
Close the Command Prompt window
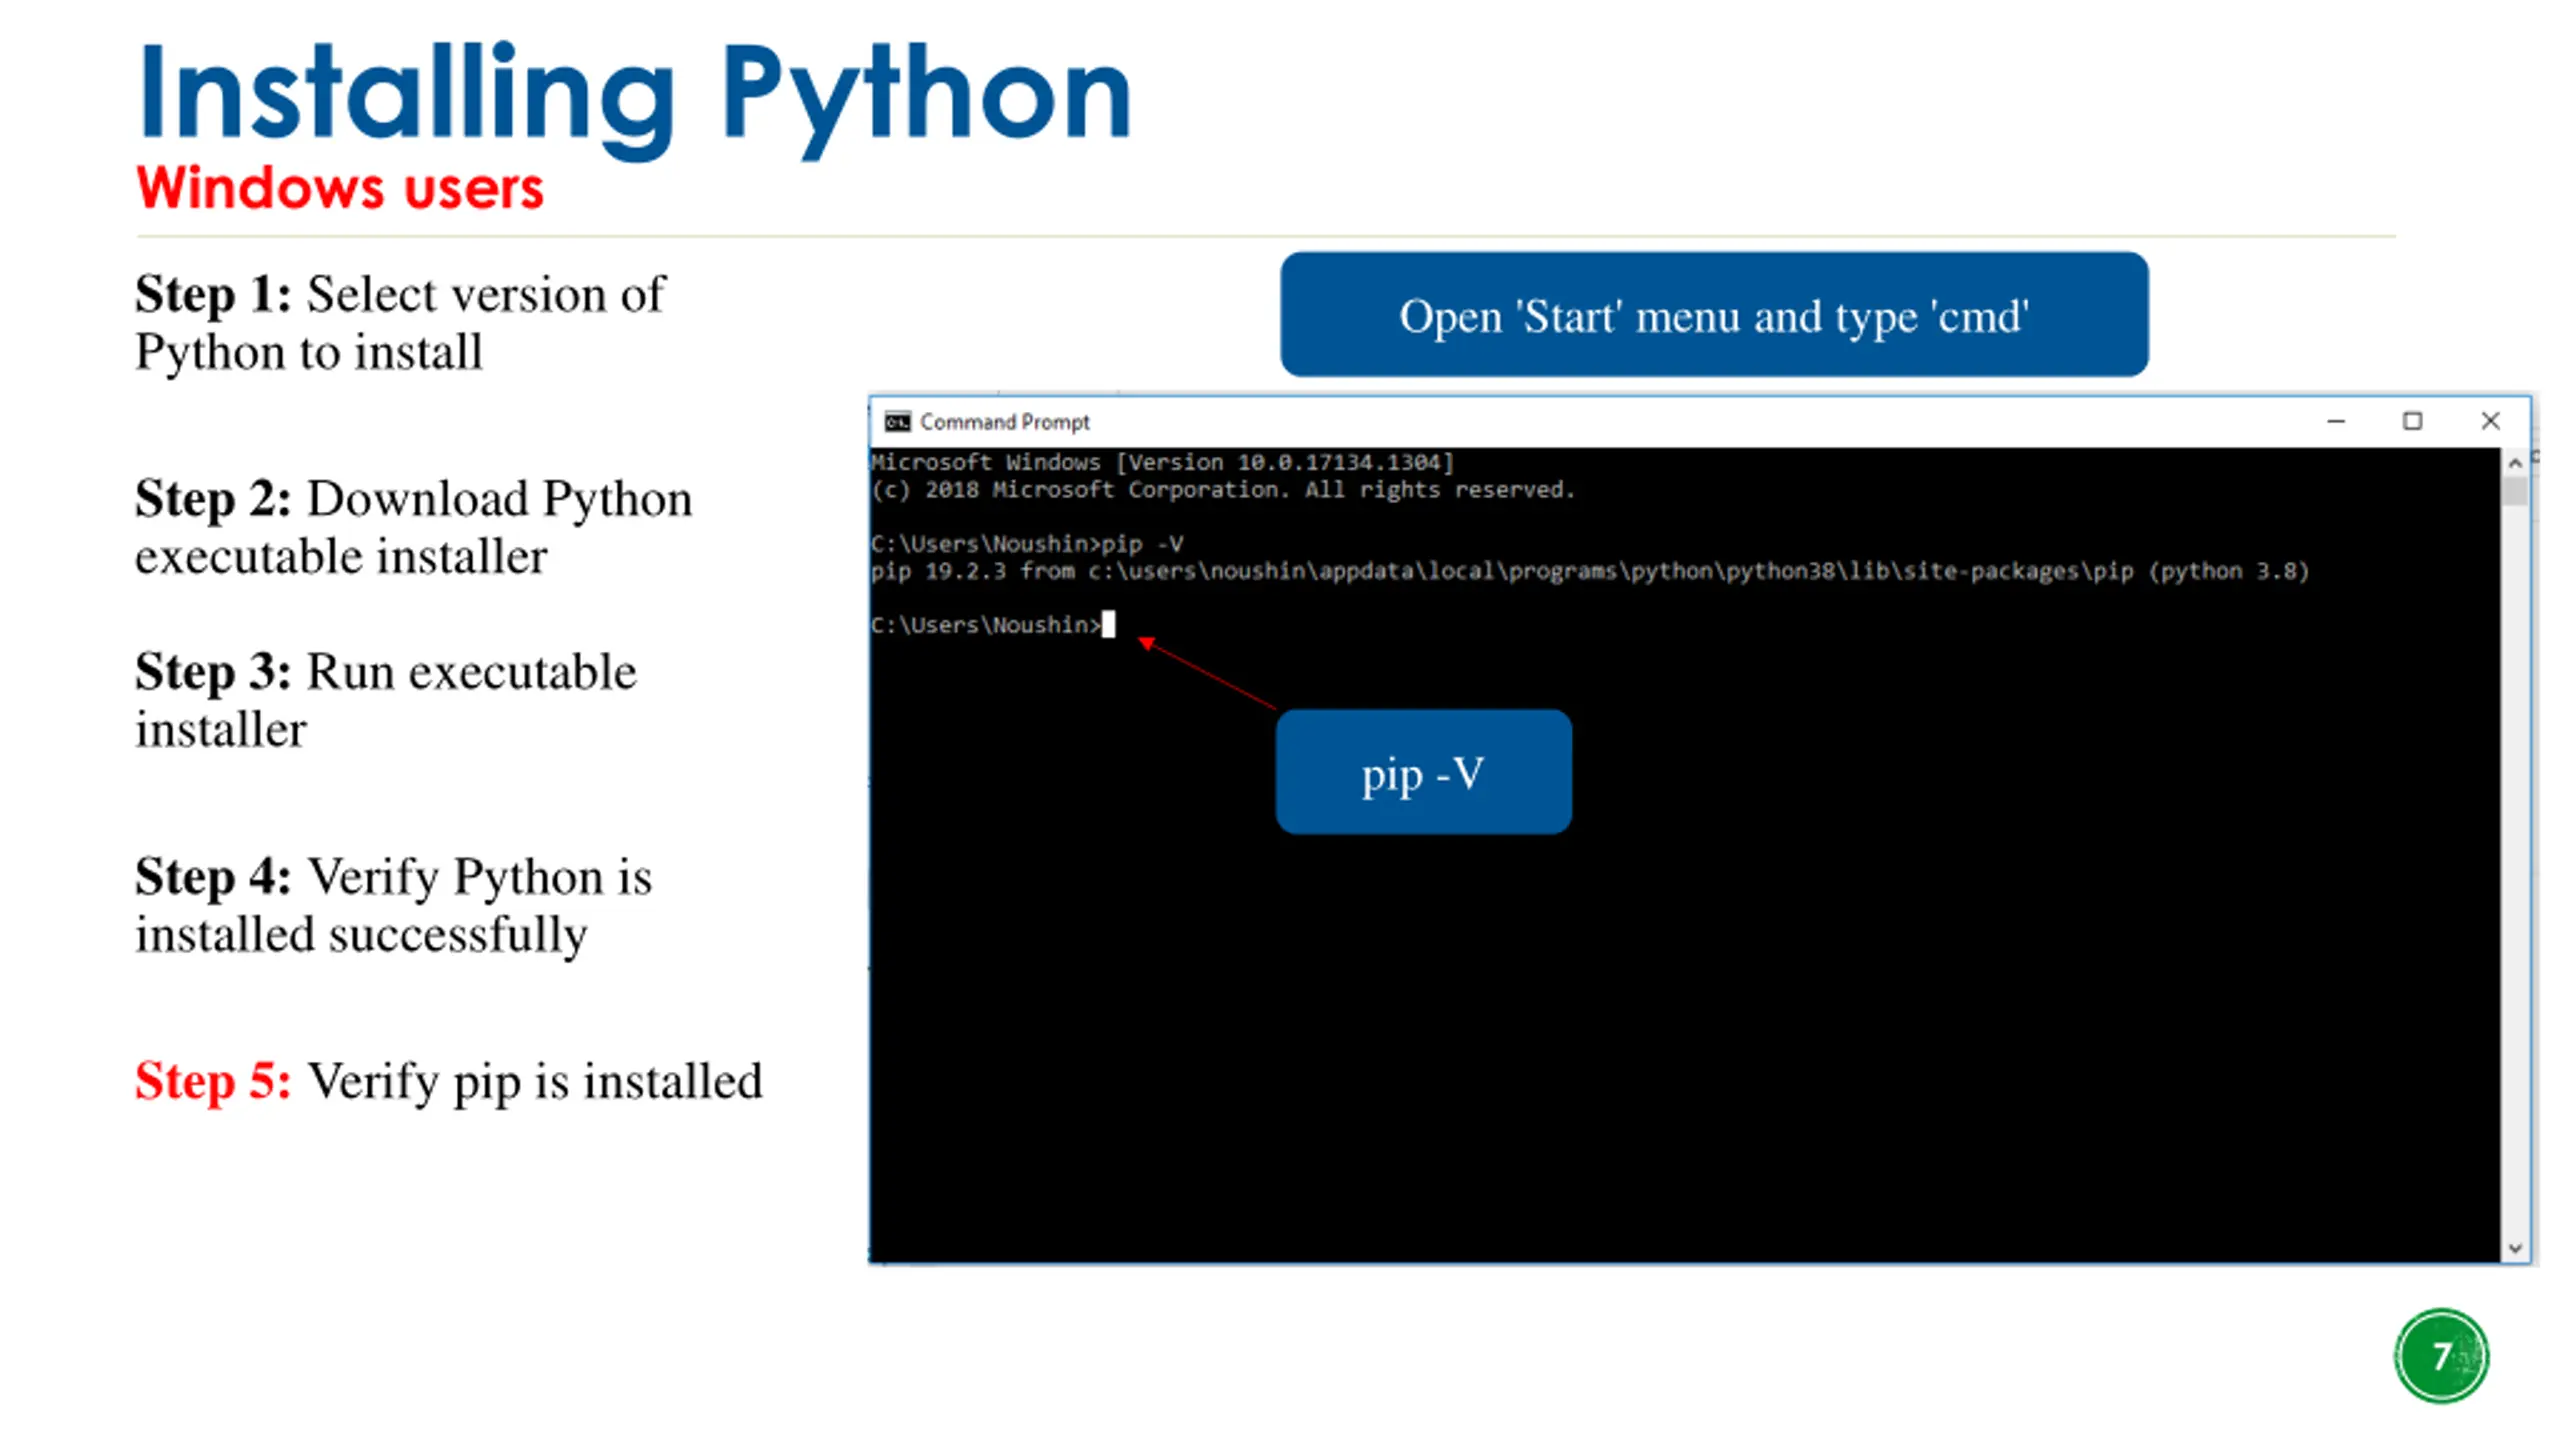[2490, 422]
